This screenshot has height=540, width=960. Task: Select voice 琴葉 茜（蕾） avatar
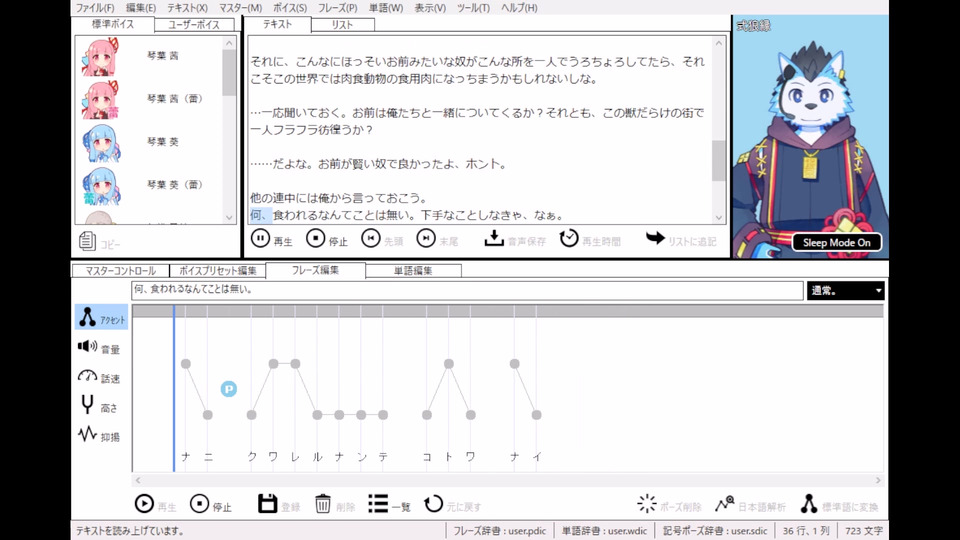click(100, 99)
